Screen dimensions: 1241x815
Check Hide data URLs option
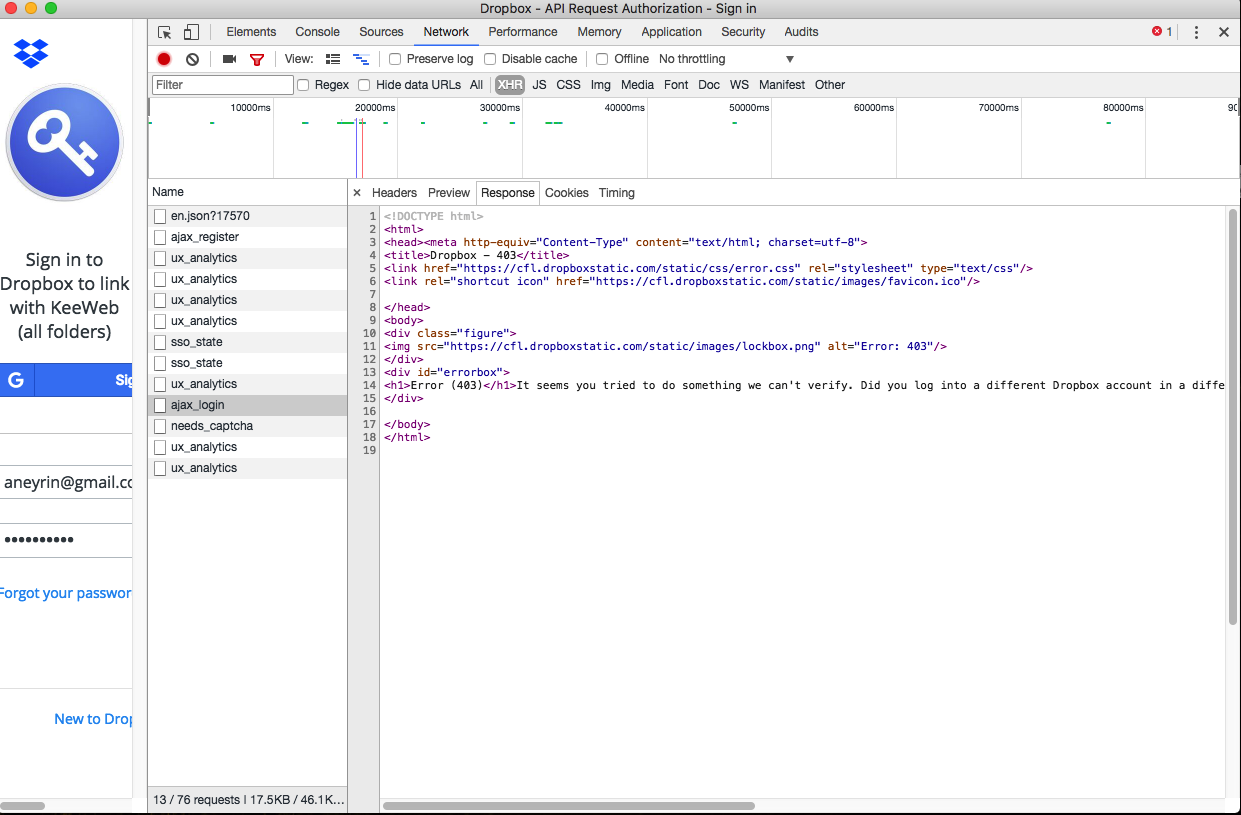point(364,85)
